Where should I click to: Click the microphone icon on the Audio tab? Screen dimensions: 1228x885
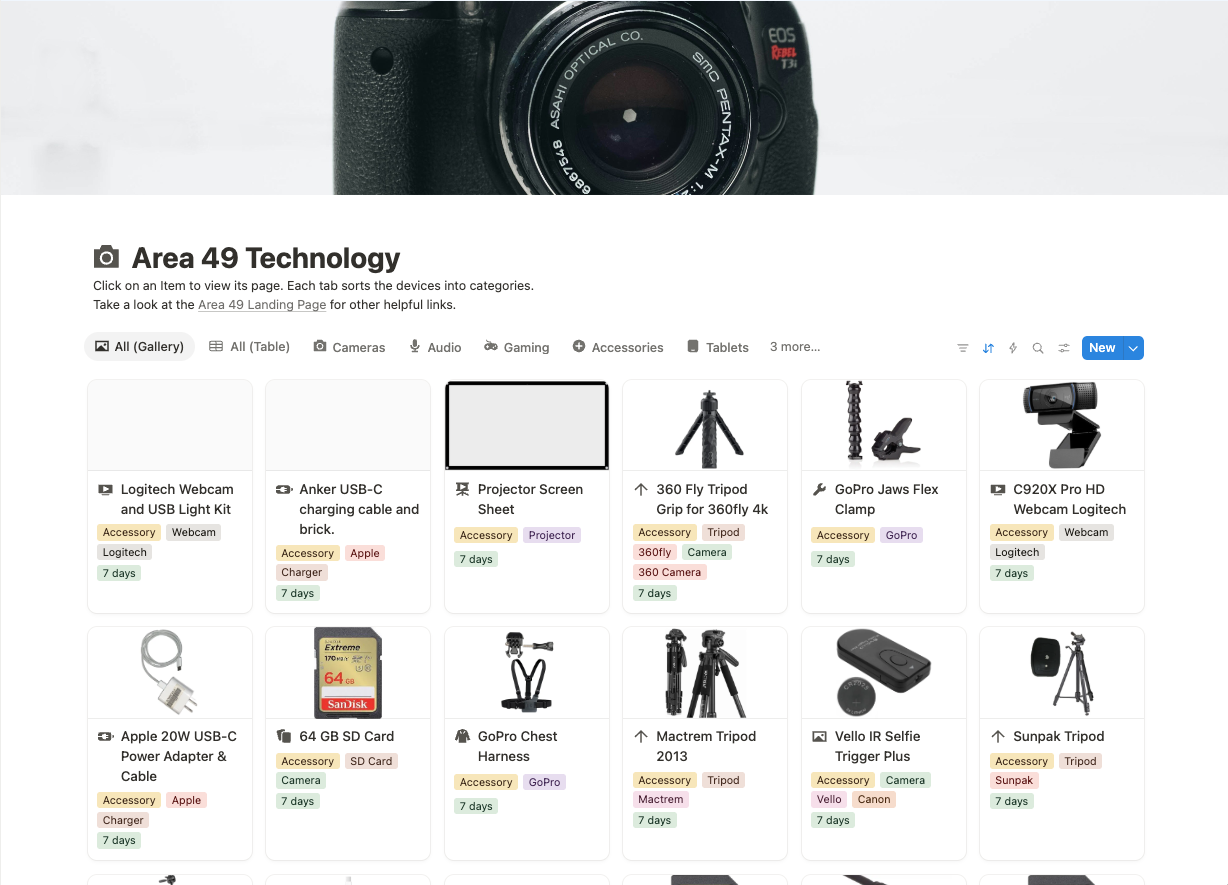(414, 346)
